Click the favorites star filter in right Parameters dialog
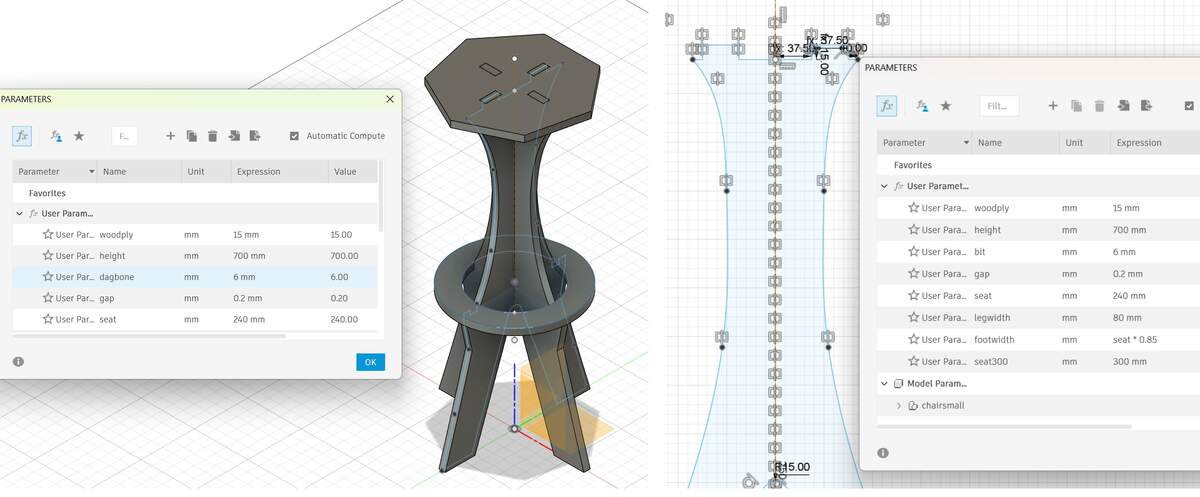Screen dimensions: 1200x497 point(945,105)
